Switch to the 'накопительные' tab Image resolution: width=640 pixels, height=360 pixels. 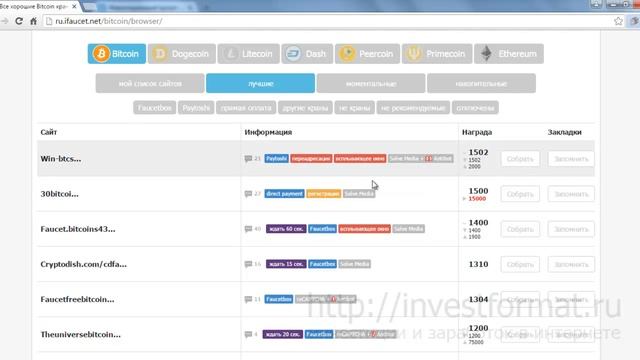(481, 83)
